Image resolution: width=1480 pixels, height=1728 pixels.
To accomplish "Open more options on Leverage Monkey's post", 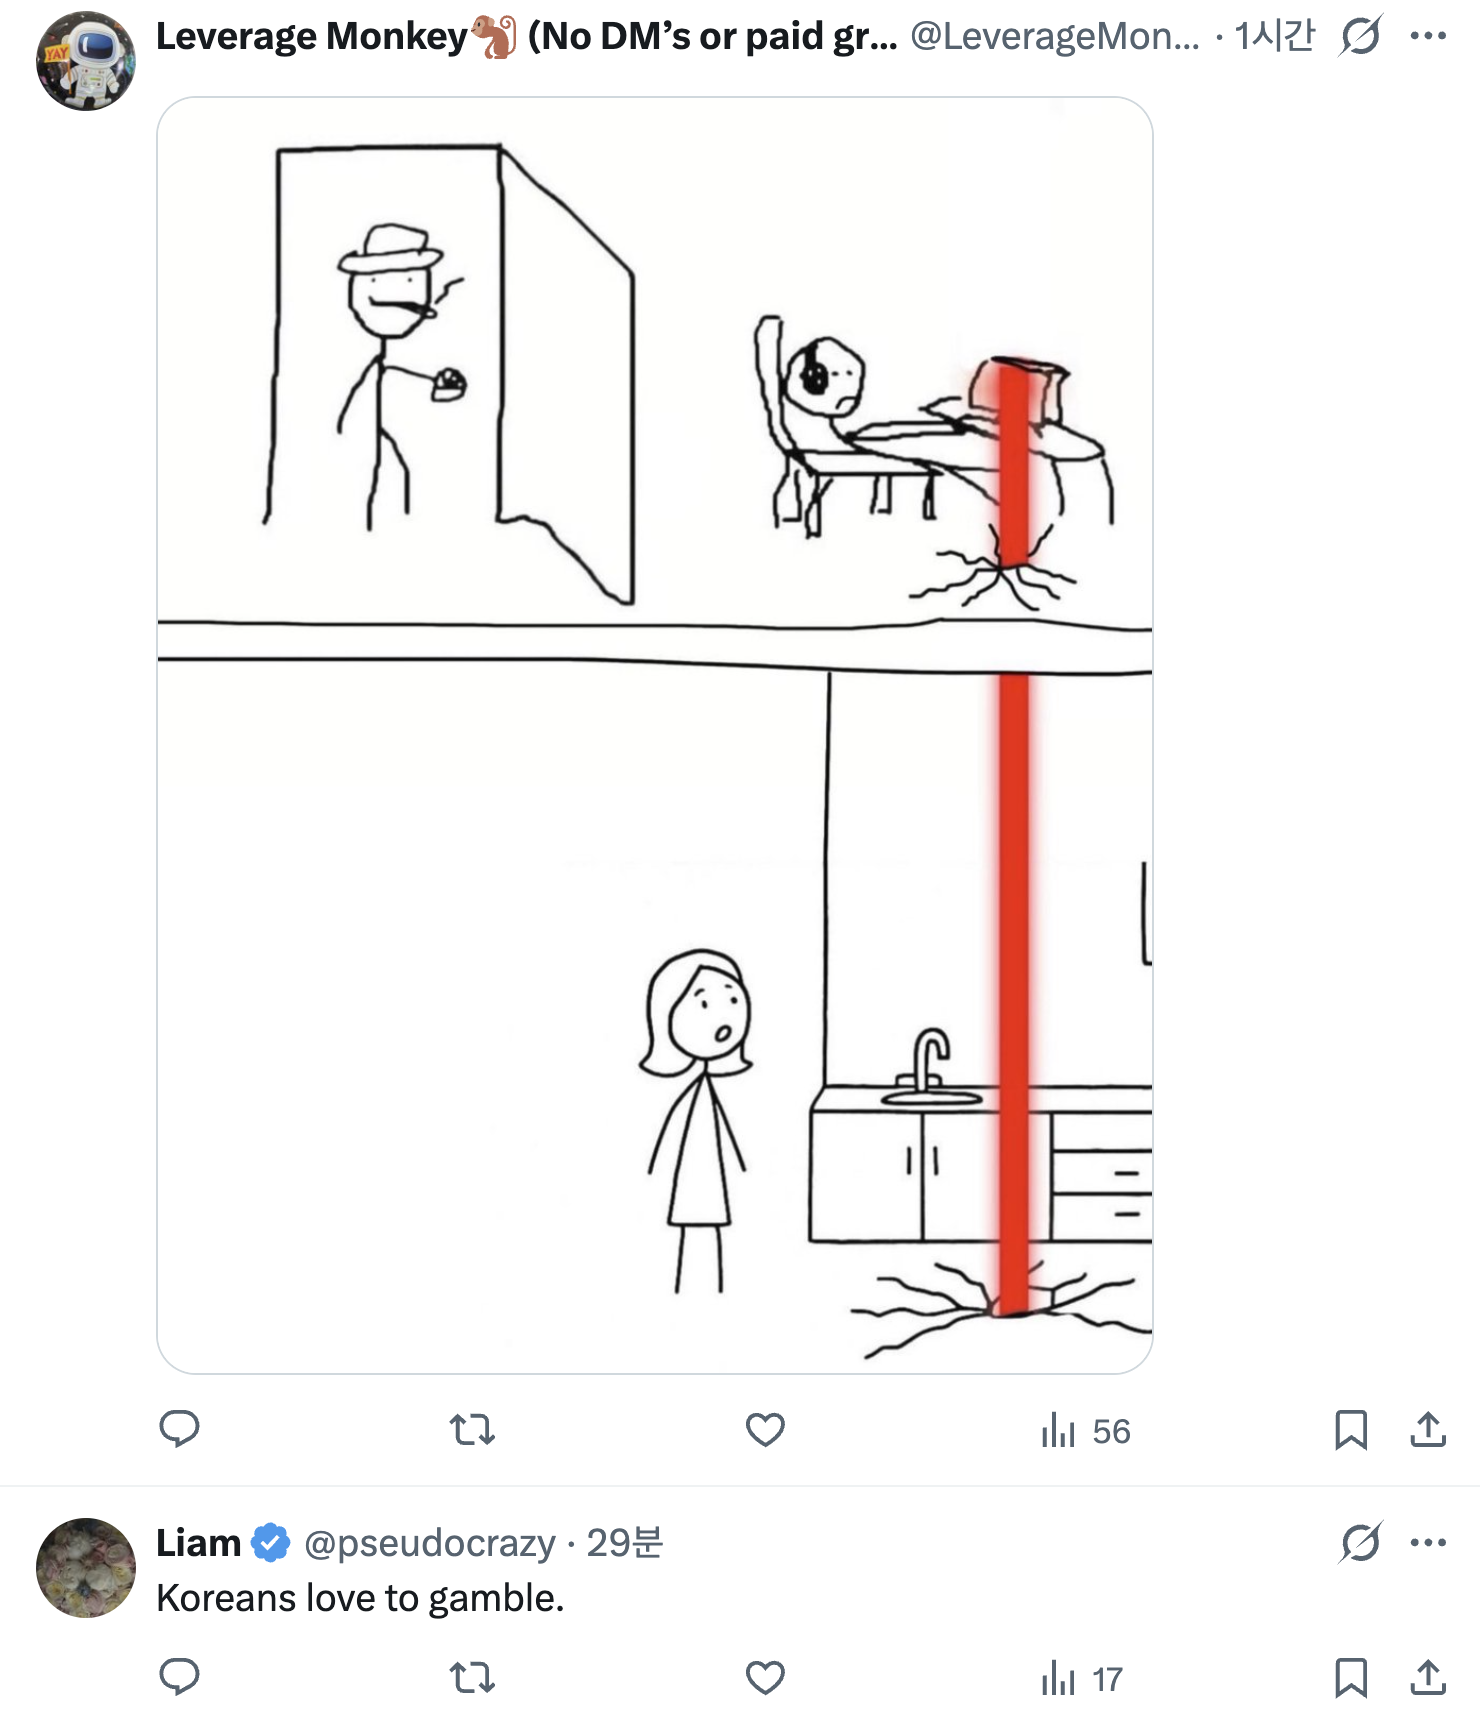I will (x=1428, y=37).
